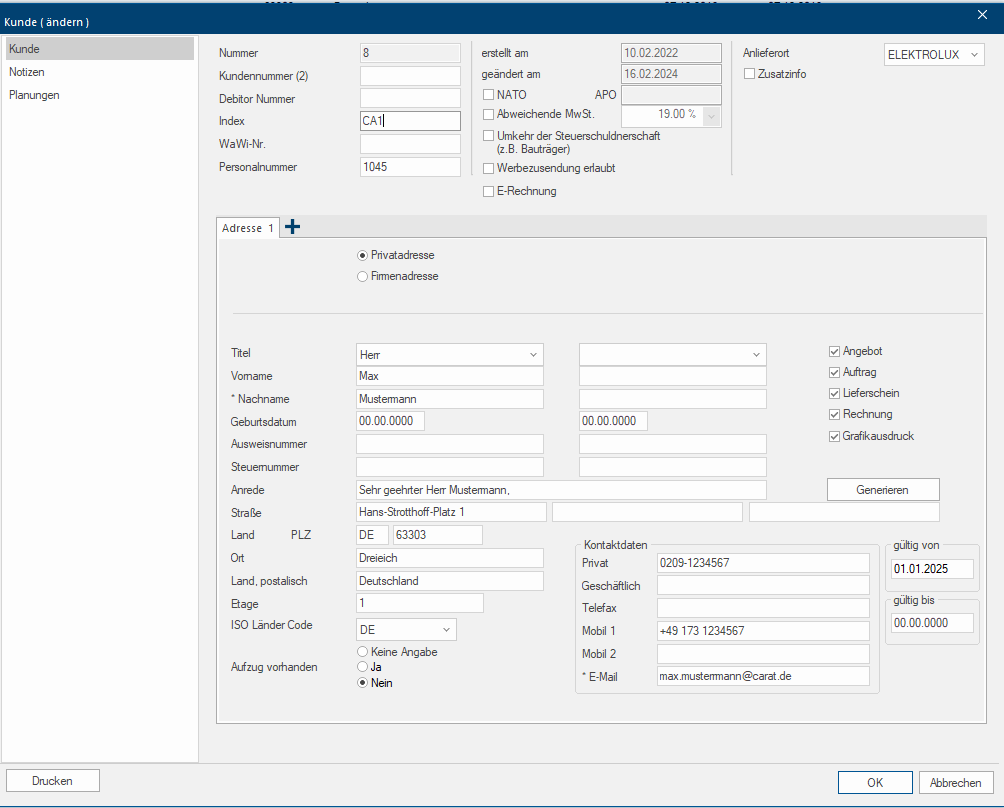Click the gültig von date field
Viewport: 1004px width, 808px height.
pyautogui.click(x=932, y=569)
